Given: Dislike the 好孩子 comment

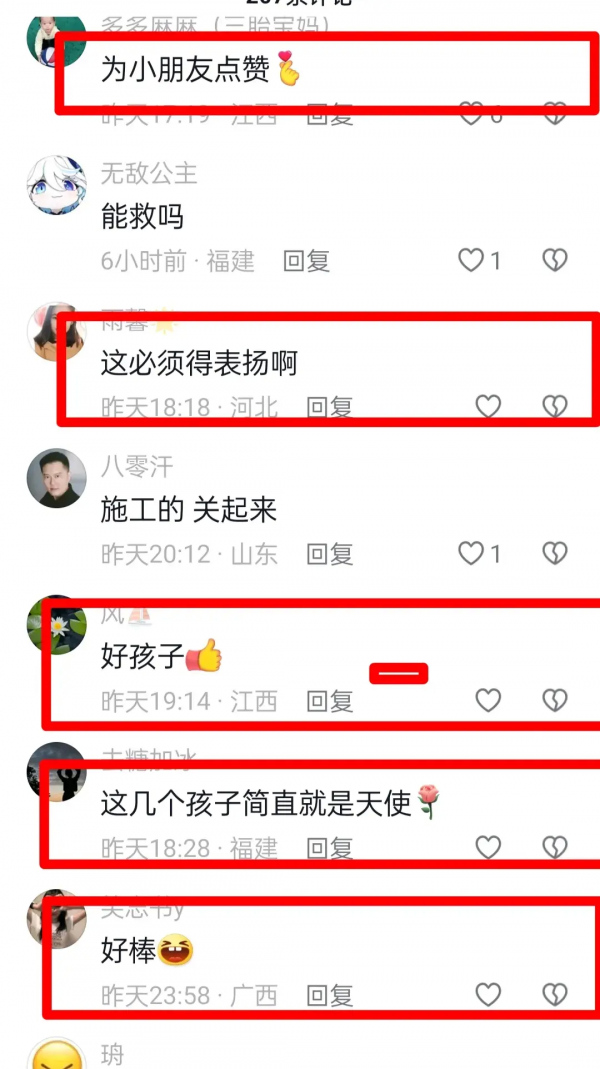Looking at the screenshot, I should [555, 700].
